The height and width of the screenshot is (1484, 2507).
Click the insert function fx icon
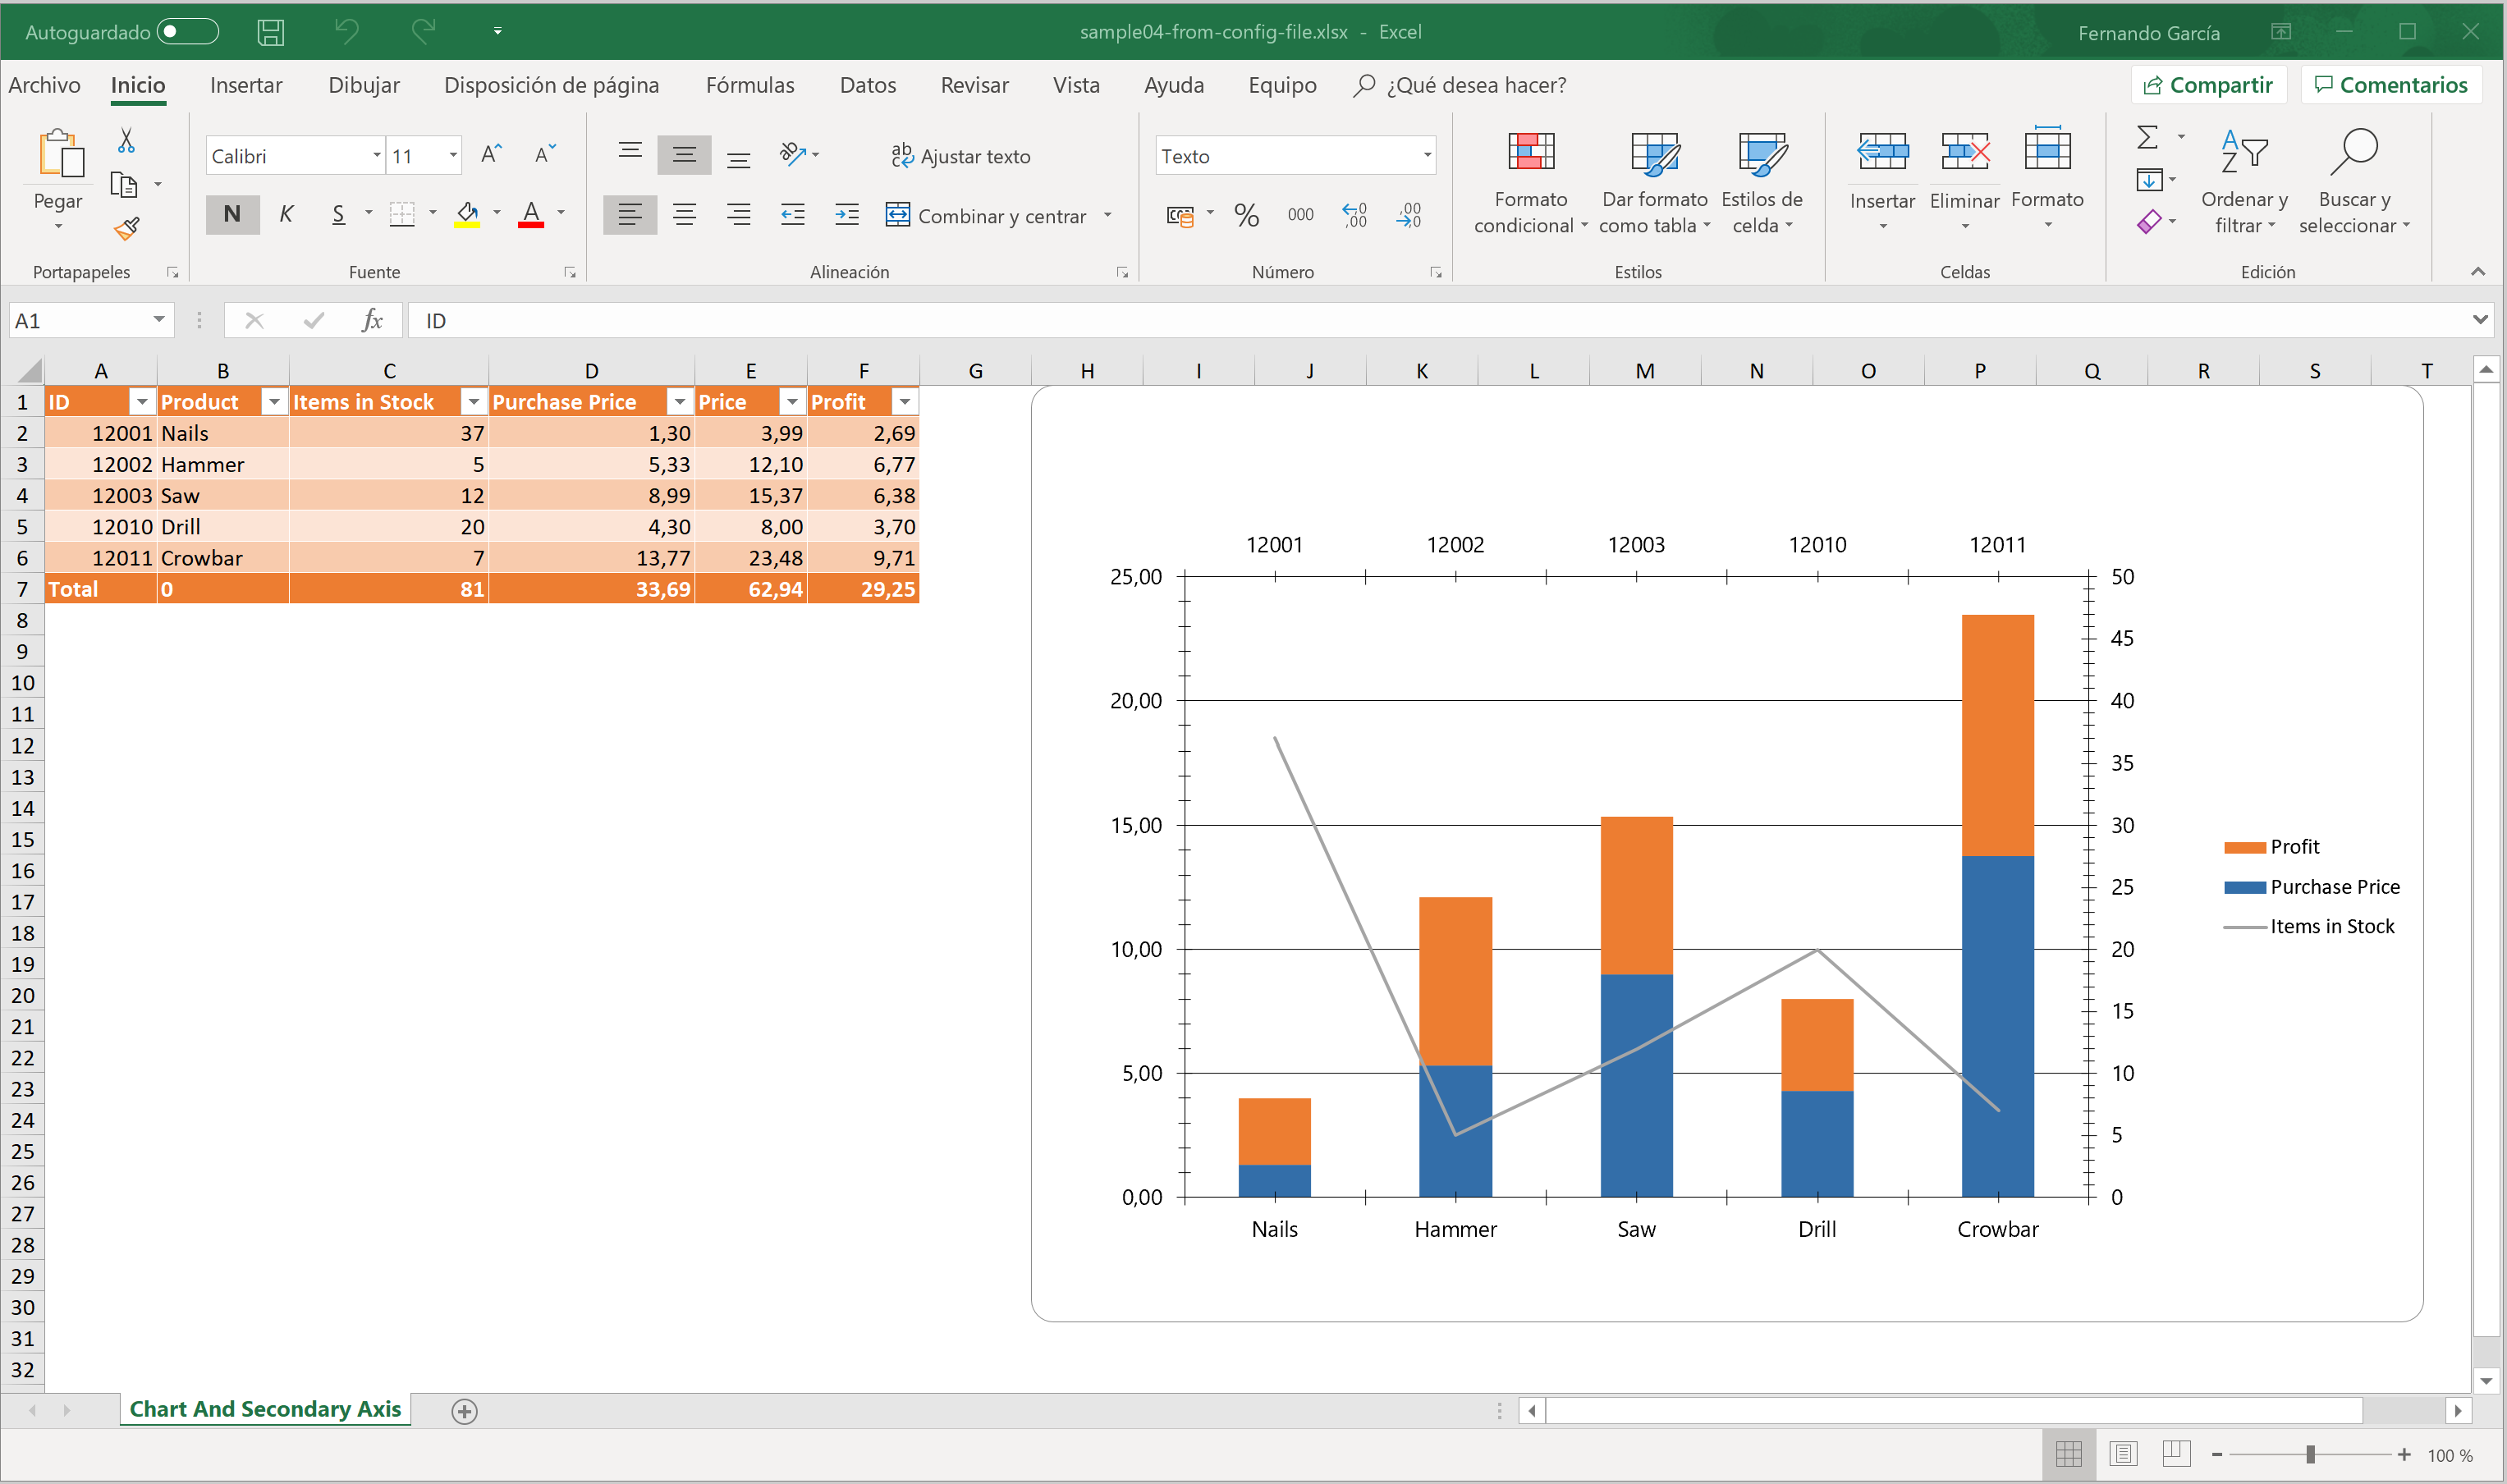pyautogui.click(x=372, y=320)
